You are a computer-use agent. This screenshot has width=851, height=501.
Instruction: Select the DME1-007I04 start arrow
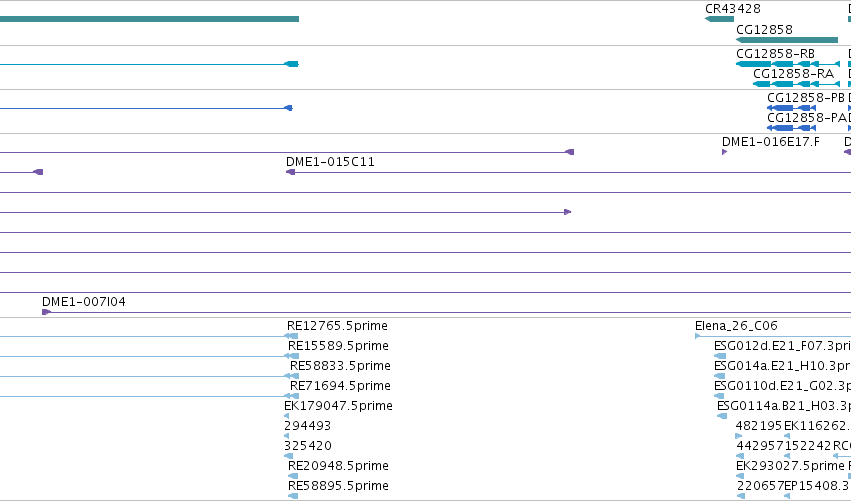coord(46,312)
